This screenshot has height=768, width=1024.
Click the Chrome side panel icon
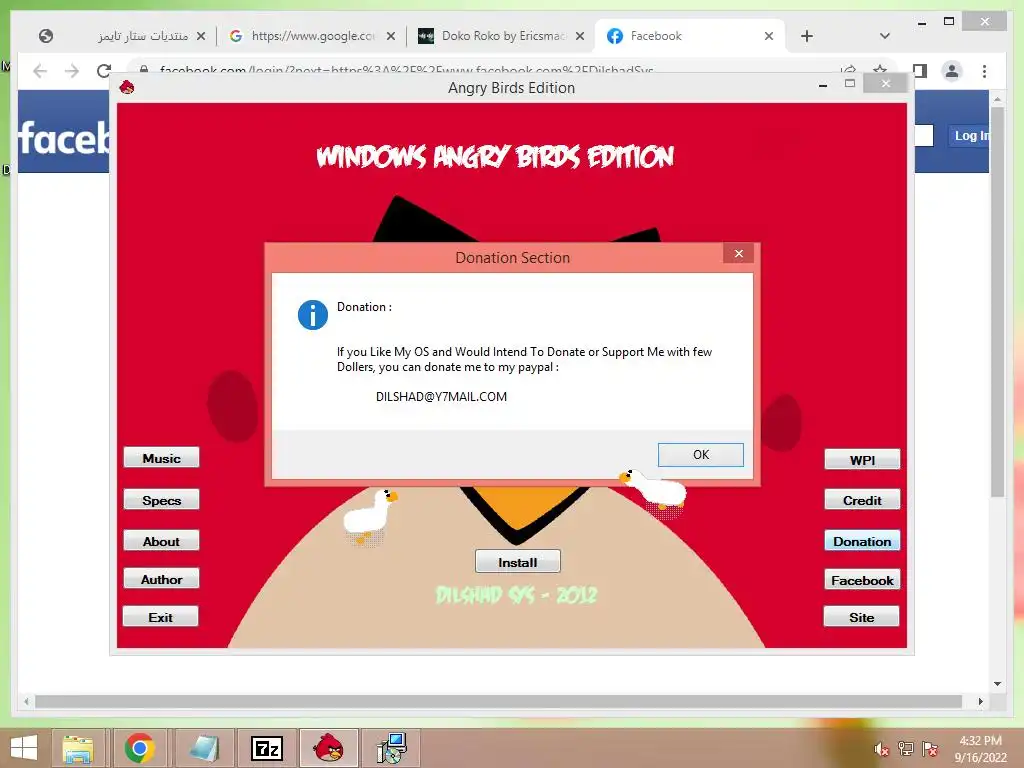point(920,71)
